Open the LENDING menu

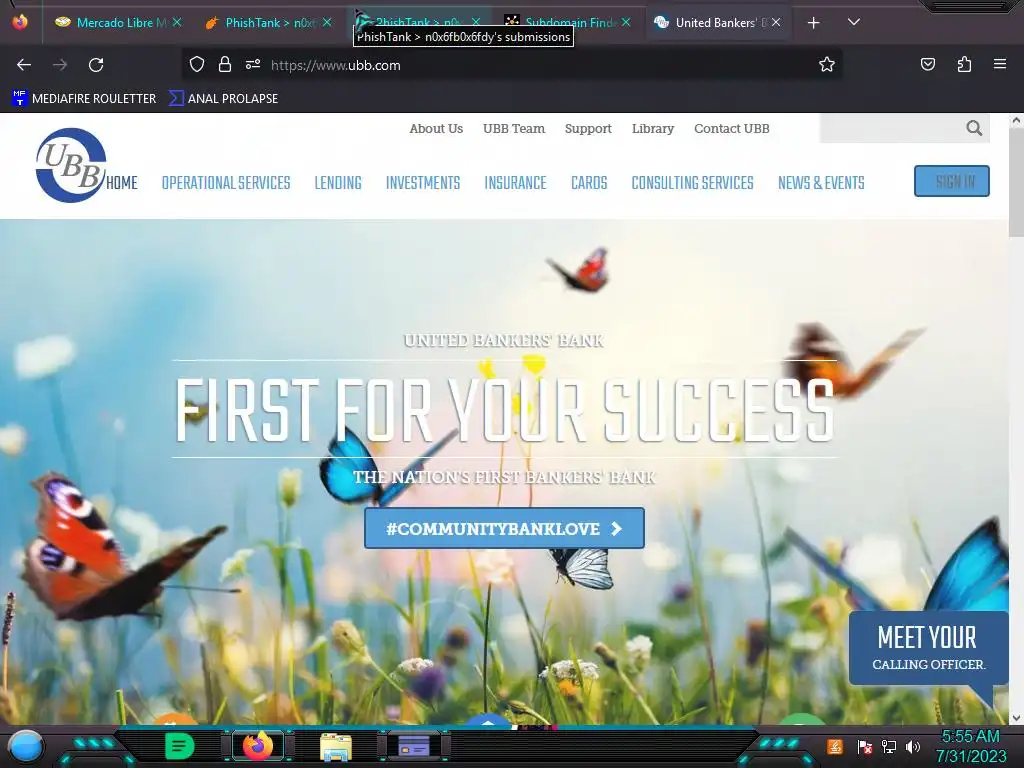point(338,183)
